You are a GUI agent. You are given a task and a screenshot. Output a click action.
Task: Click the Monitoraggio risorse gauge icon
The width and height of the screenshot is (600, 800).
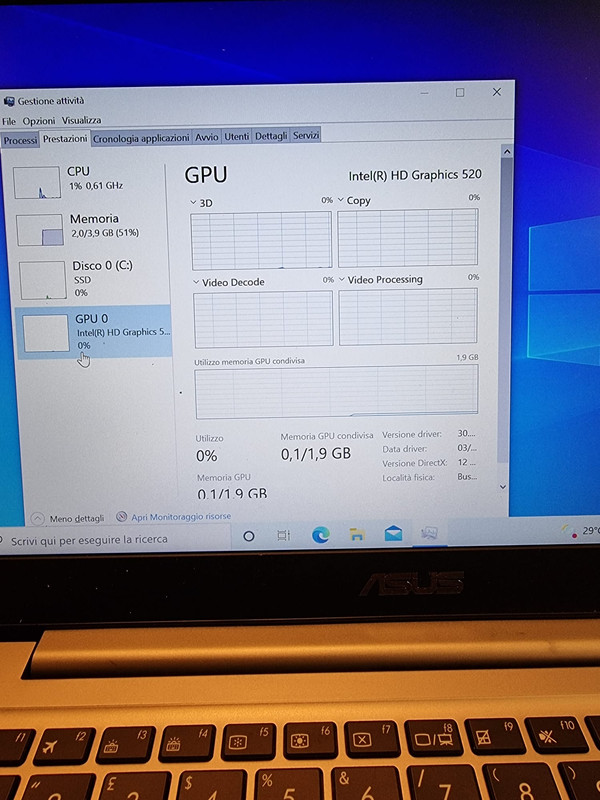point(121,517)
